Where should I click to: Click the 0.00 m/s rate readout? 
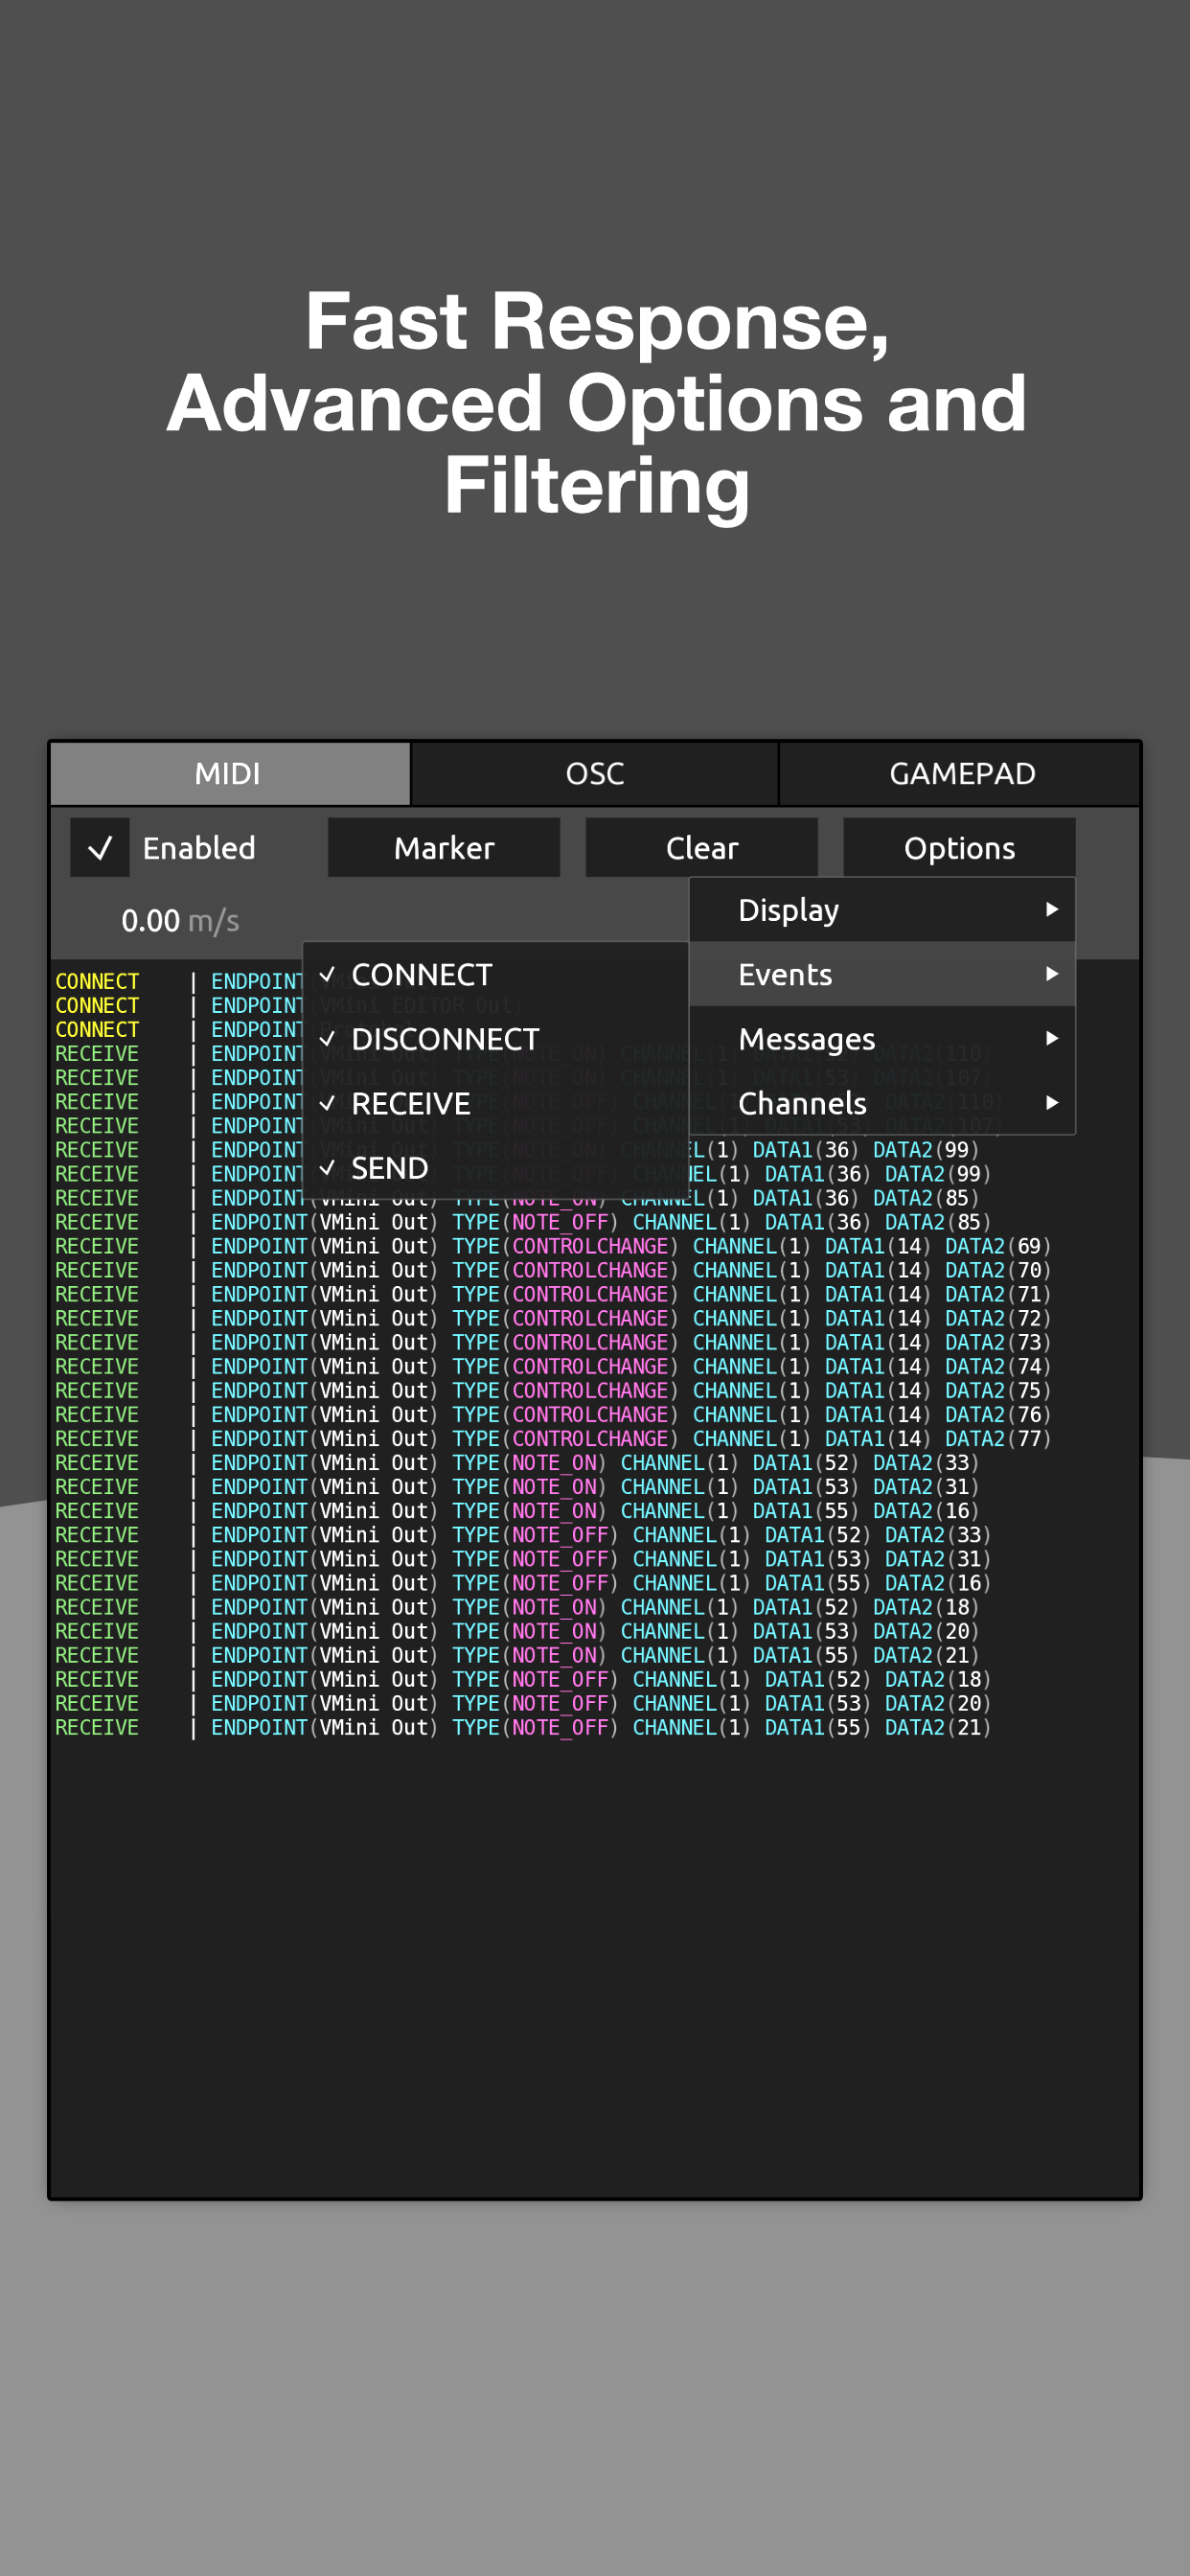tap(180, 921)
